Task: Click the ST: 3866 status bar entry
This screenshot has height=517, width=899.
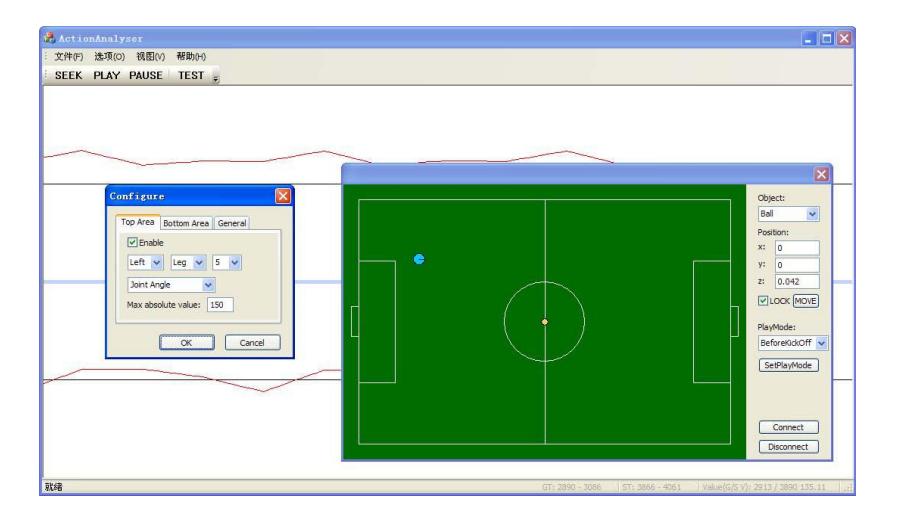Action: pos(651,487)
